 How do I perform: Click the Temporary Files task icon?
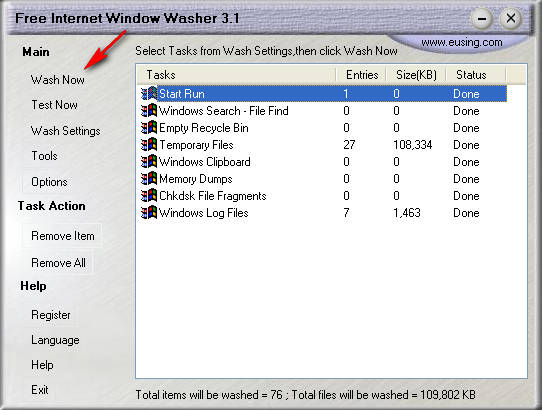coord(149,145)
